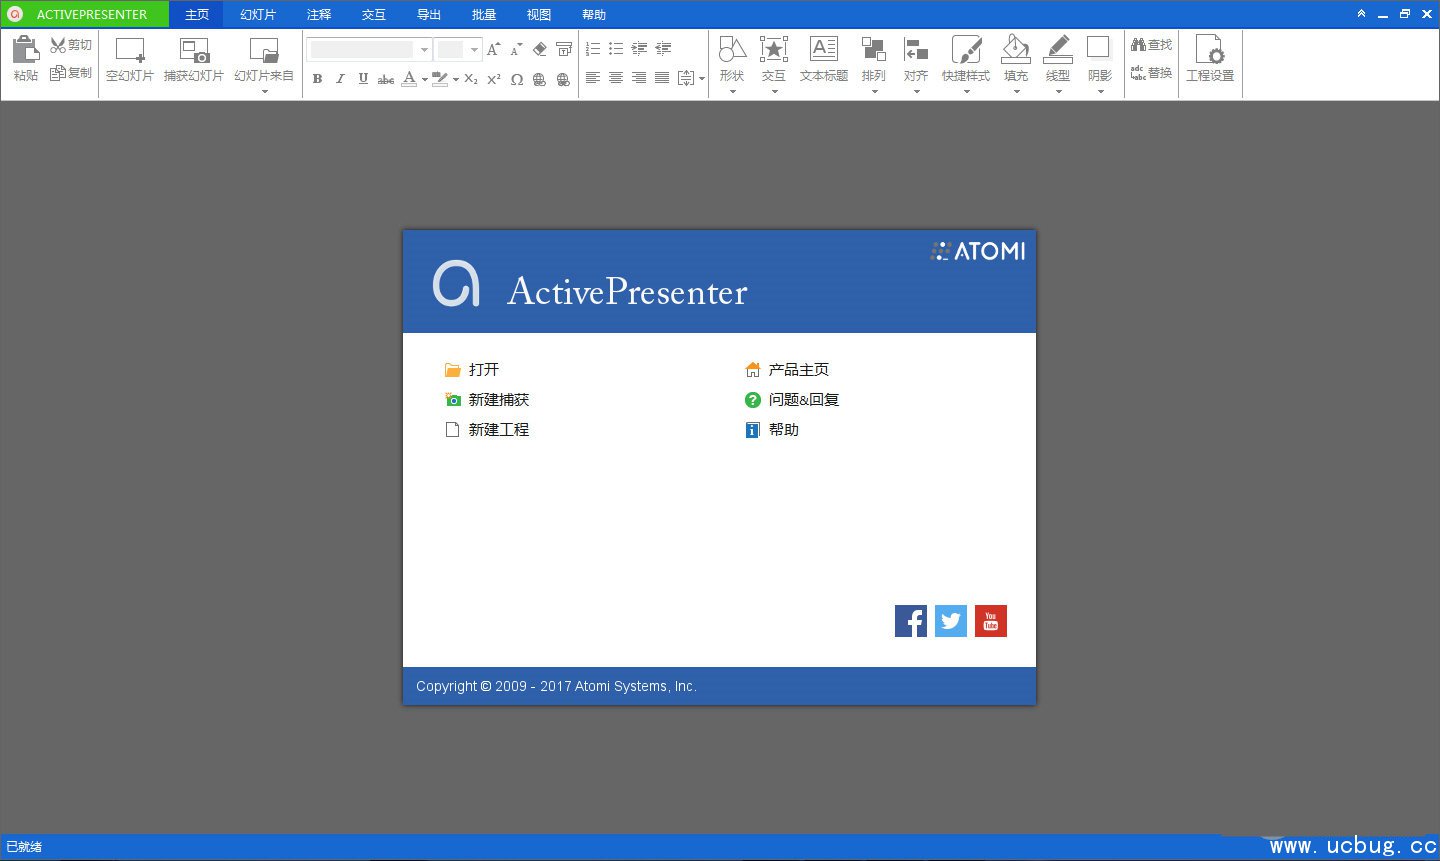Open the font name combo box
The width and height of the screenshot is (1440, 861).
(424, 49)
